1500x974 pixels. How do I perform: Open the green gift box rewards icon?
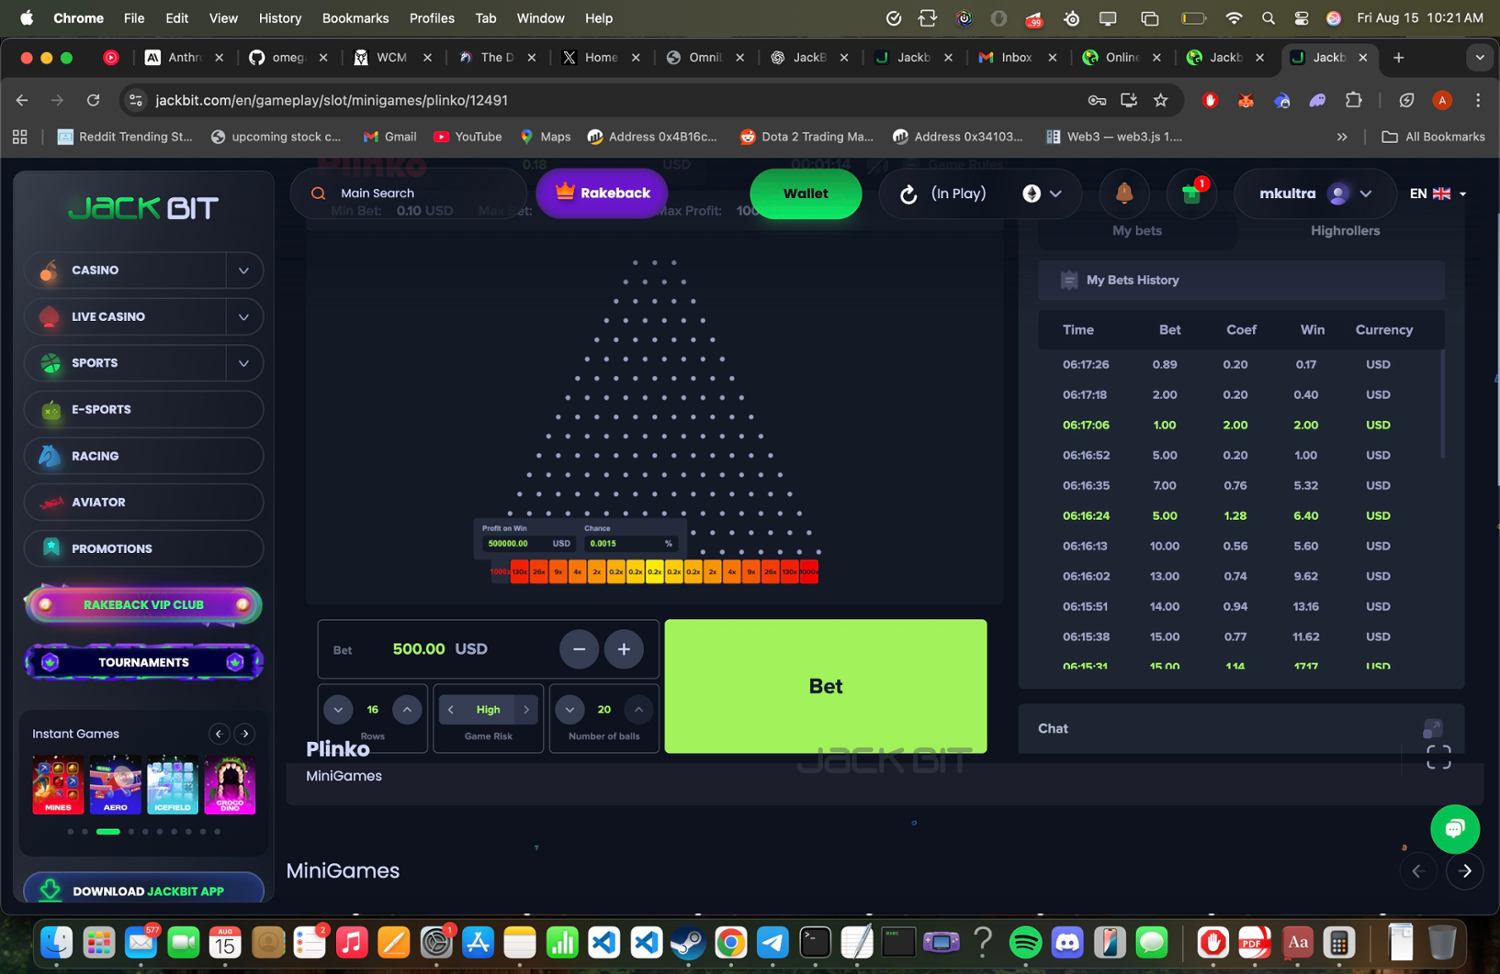pos(1191,193)
